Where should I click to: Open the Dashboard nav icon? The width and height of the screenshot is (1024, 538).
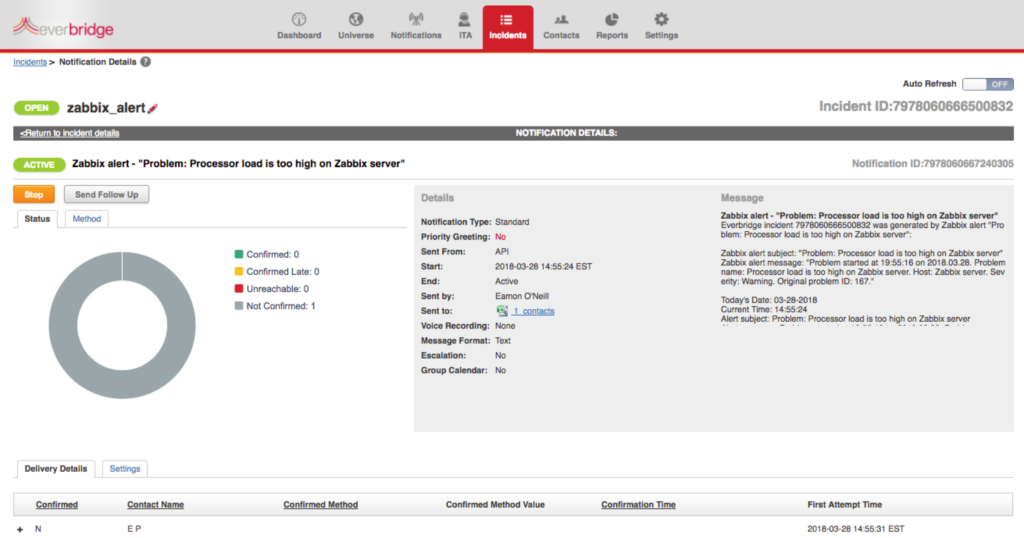298,20
